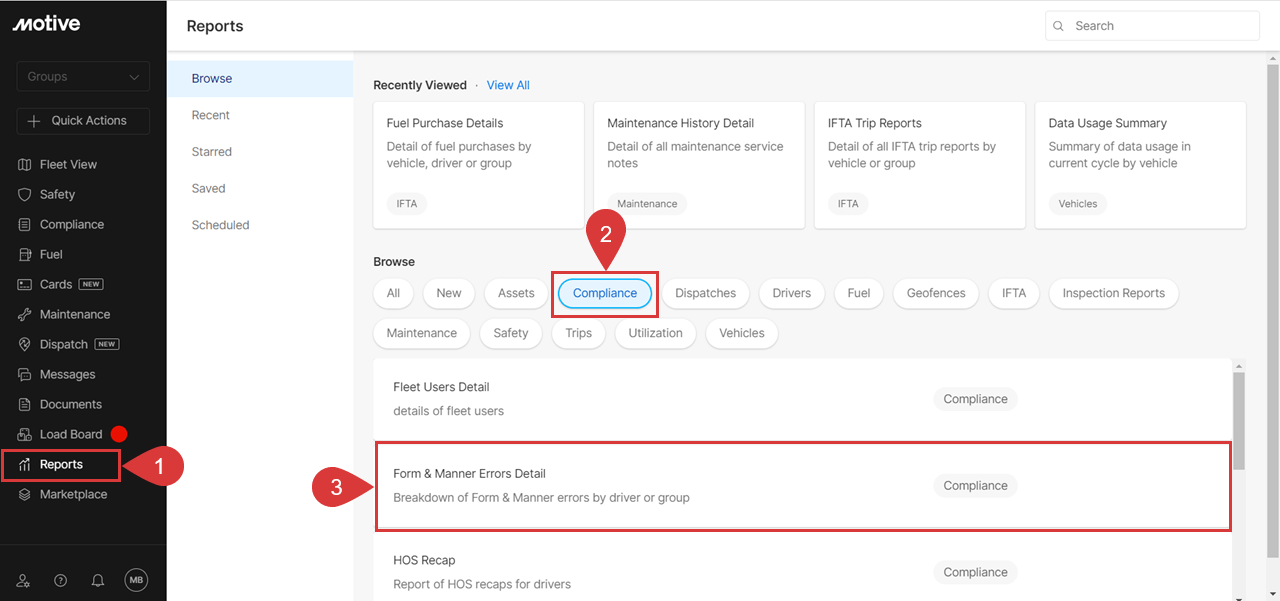Click the View All recently viewed link
Screen dimensions: 1280x601
[x=508, y=85]
